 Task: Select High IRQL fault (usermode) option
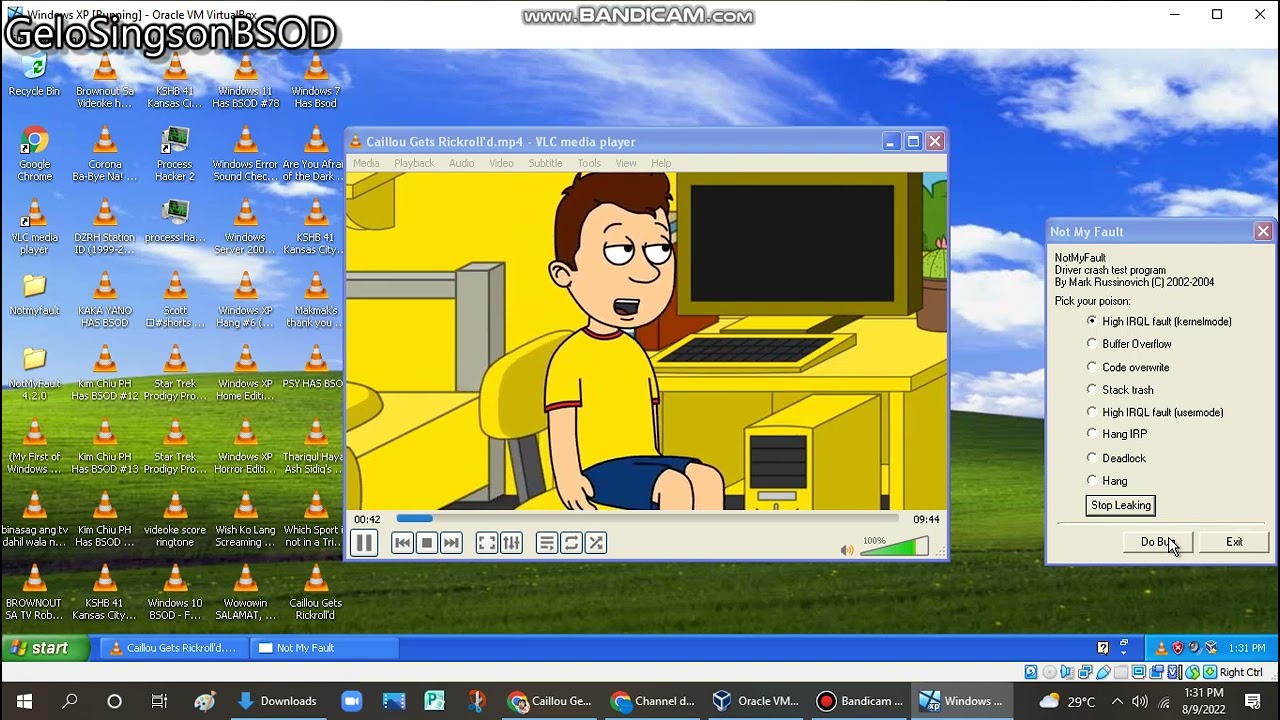tap(1155, 412)
